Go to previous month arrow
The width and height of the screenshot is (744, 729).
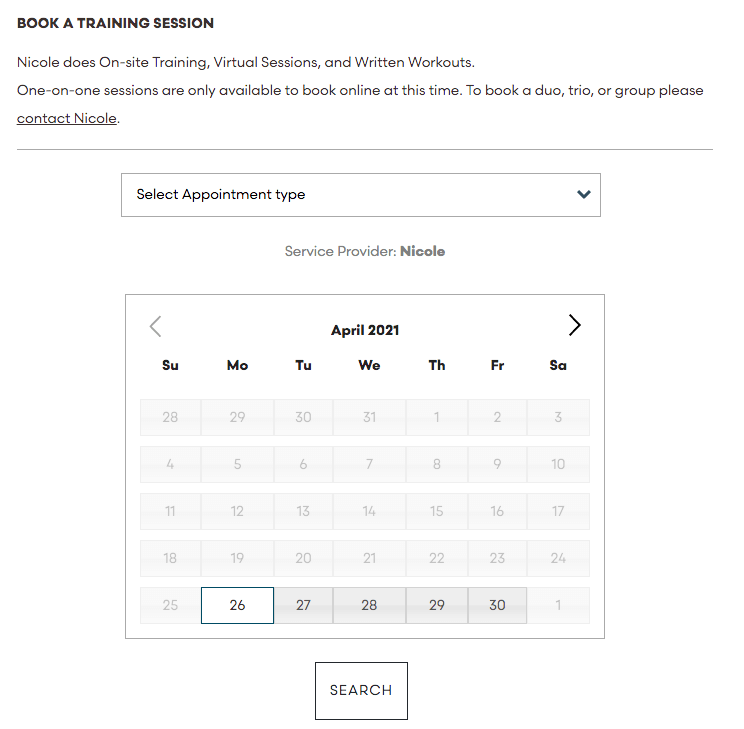(155, 327)
